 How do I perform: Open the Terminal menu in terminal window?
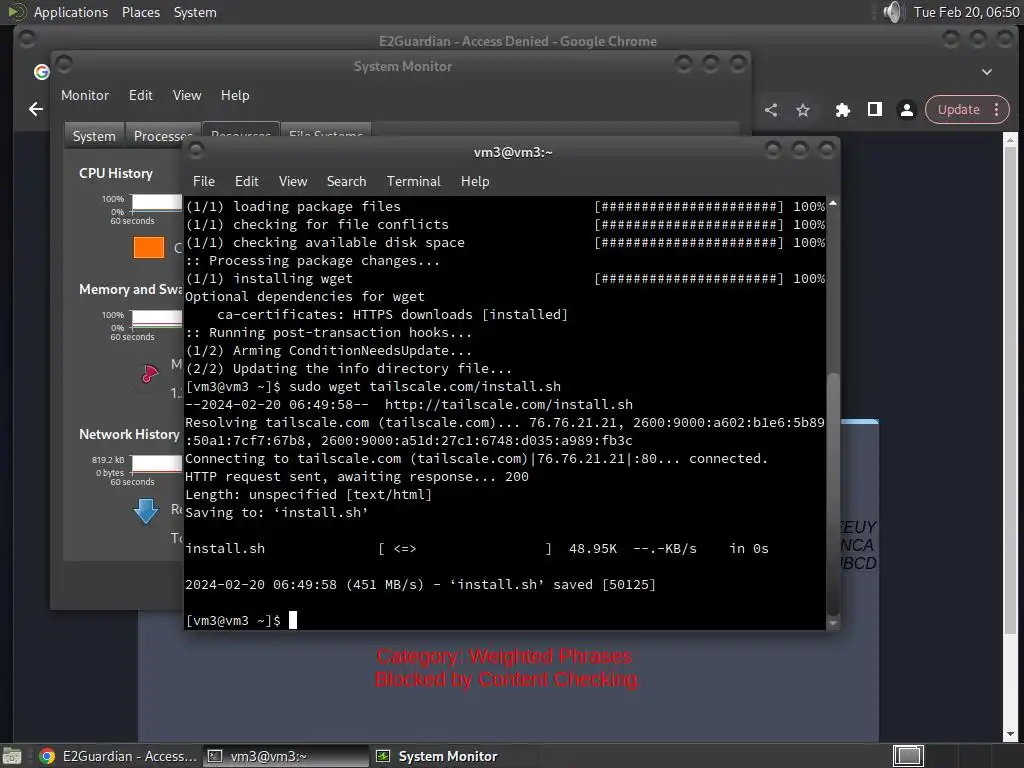click(x=413, y=182)
